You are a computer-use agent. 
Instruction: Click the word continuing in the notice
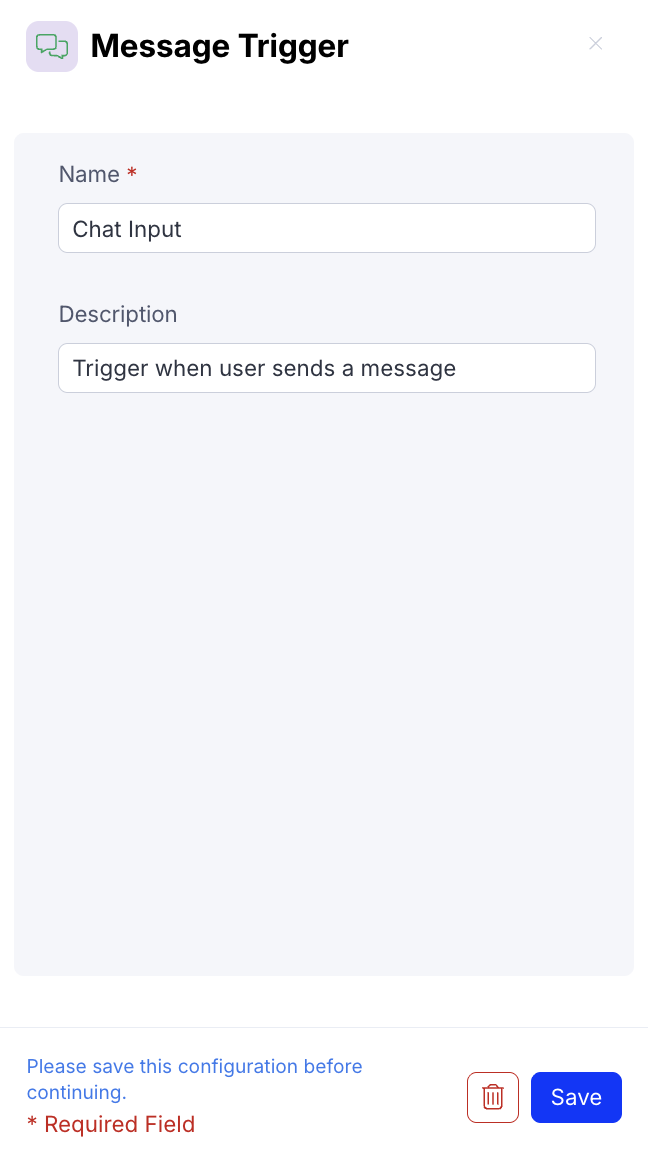pyautogui.click(x=74, y=1093)
